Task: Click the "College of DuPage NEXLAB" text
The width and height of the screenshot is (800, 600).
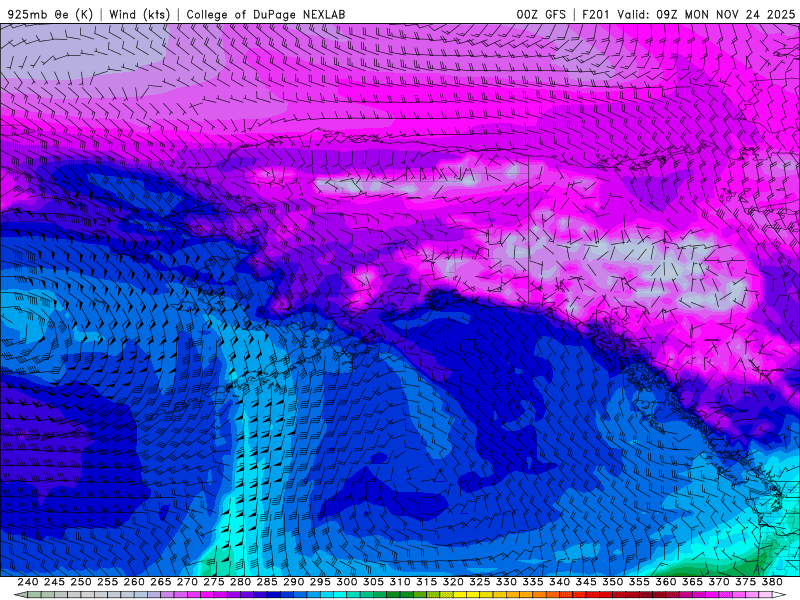Action: tap(266, 14)
